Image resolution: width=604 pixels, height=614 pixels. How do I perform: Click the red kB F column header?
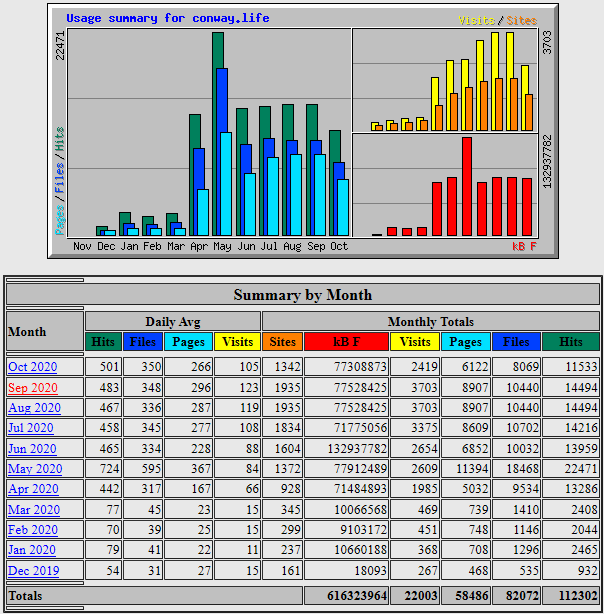coord(346,341)
